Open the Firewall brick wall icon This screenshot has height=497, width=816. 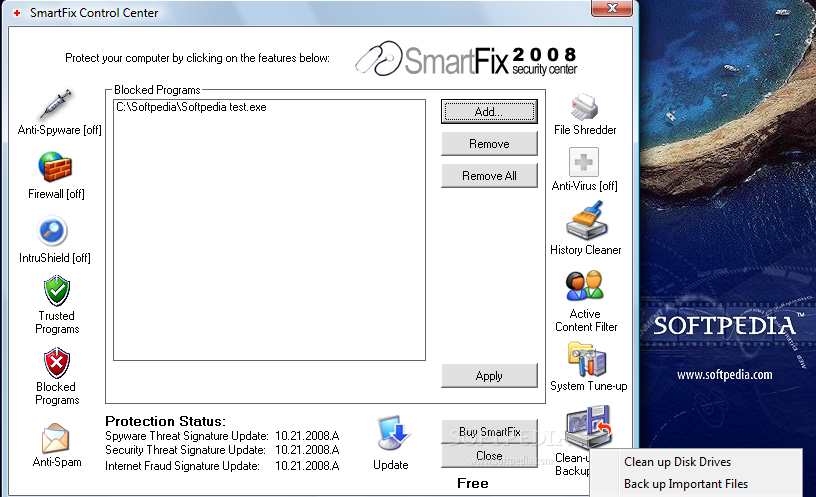click(55, 167)
